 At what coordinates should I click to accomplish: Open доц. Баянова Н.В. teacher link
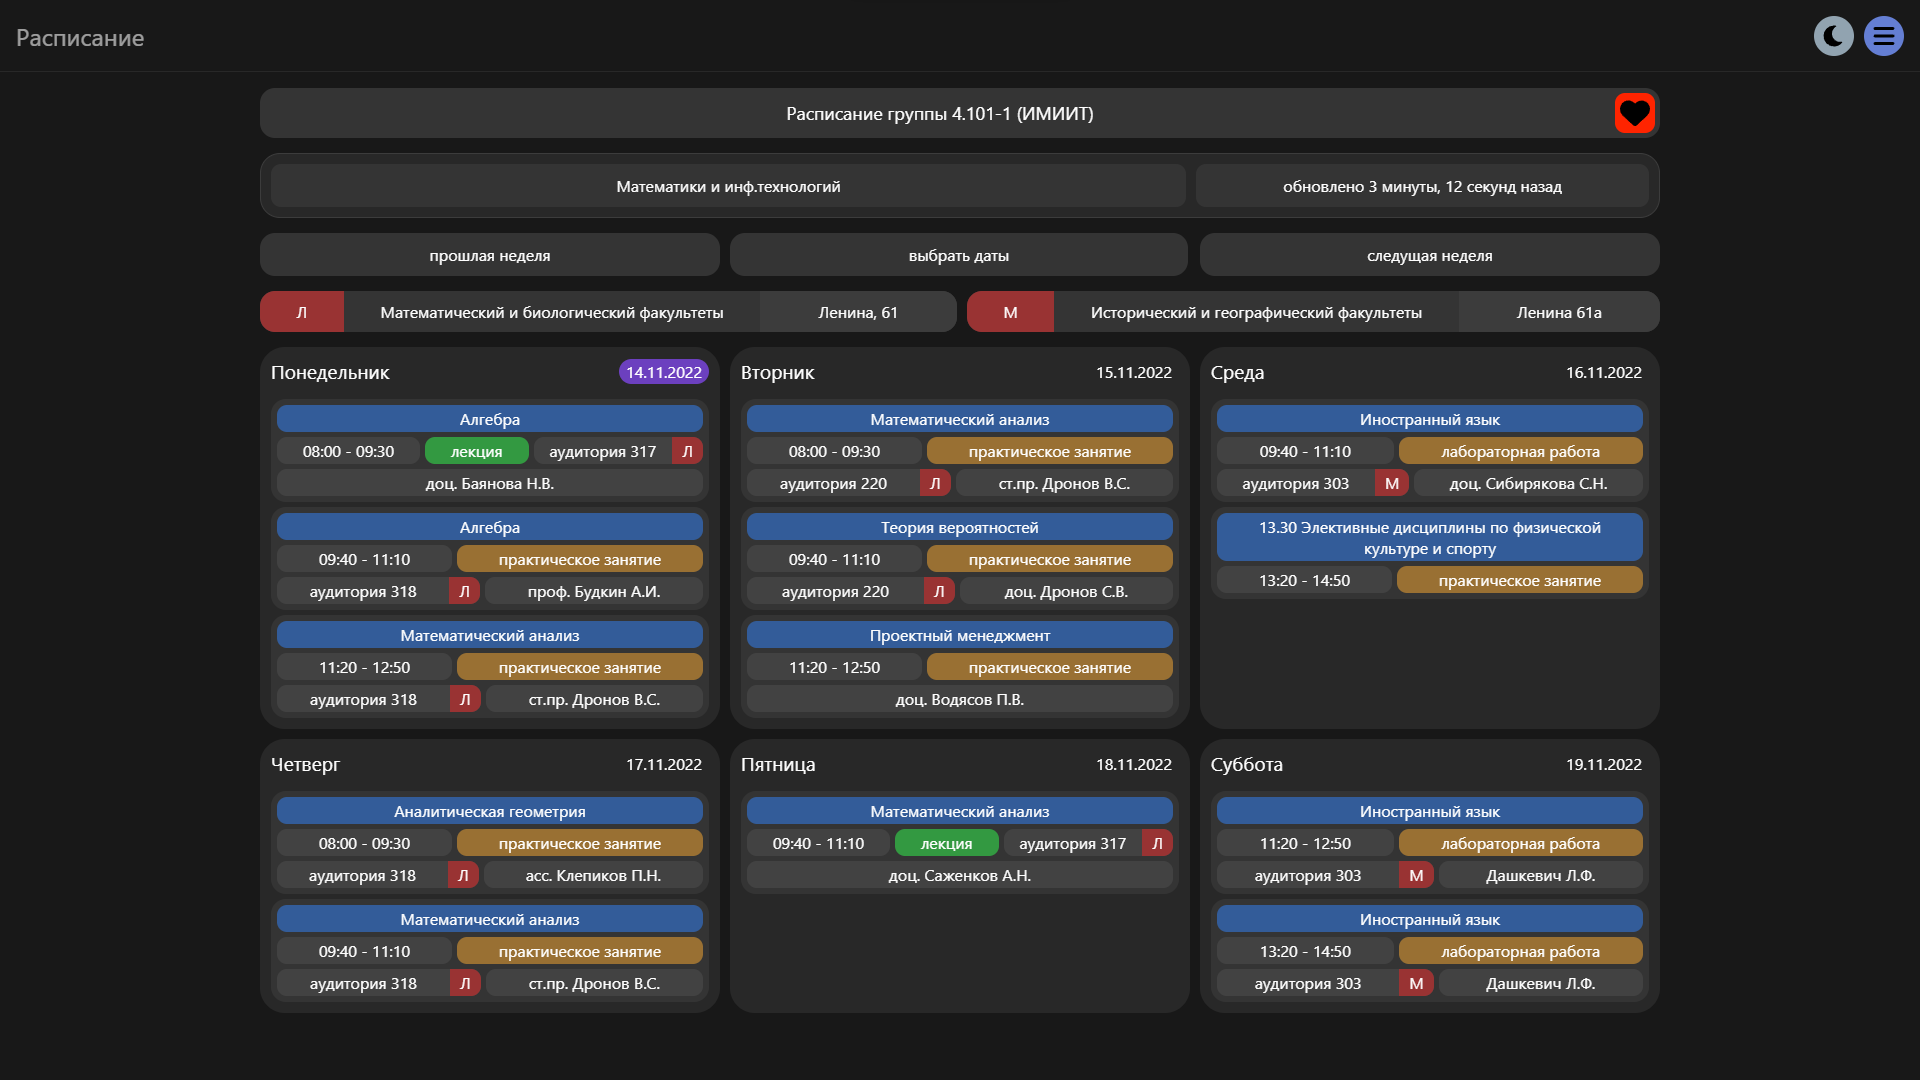coord(490,483)
